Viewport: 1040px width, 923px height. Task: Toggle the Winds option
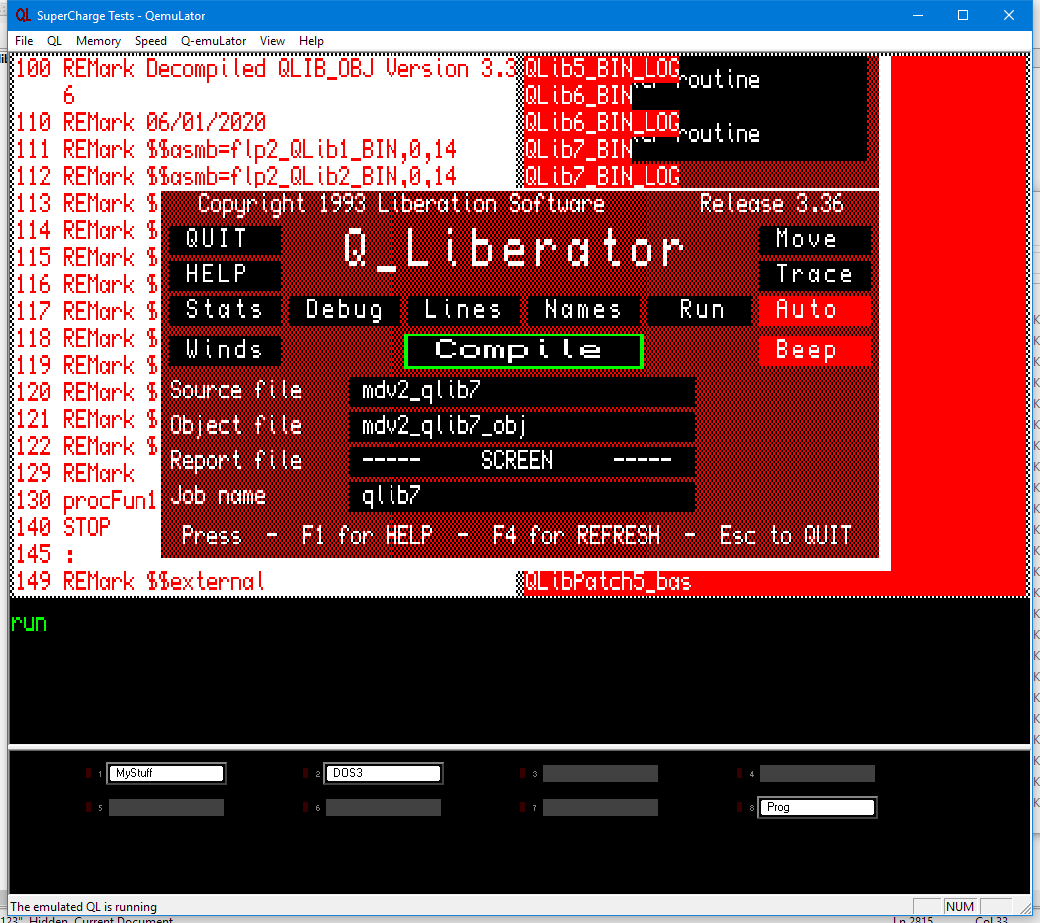(224, 350)
